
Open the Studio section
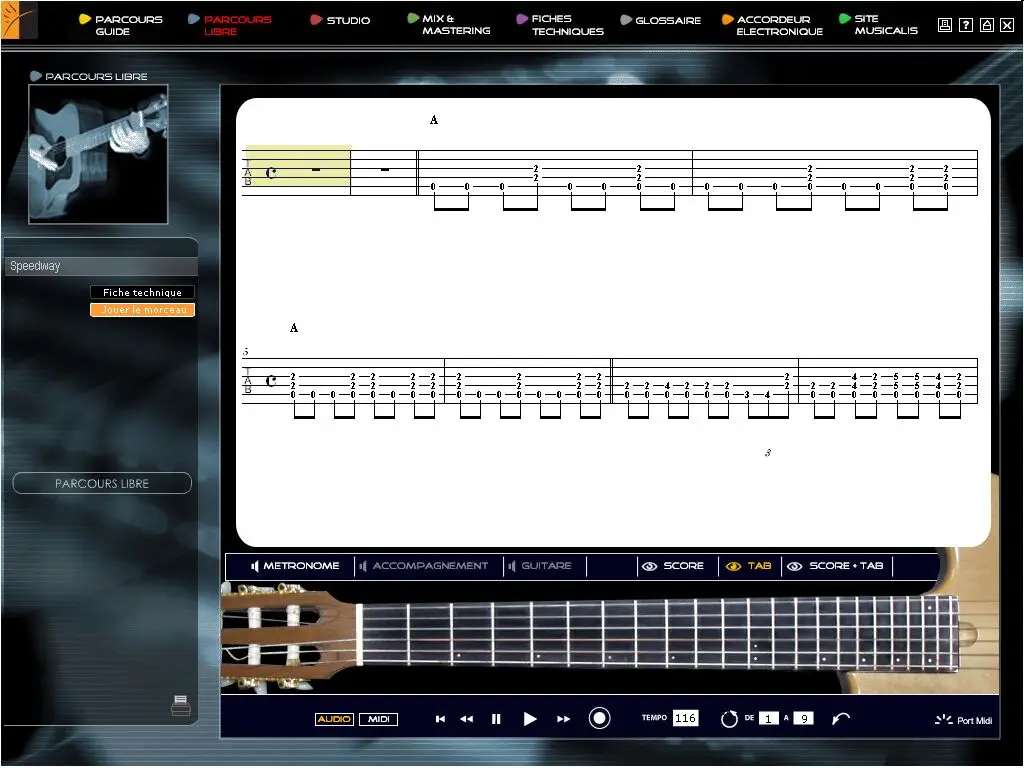coord(340,20)
